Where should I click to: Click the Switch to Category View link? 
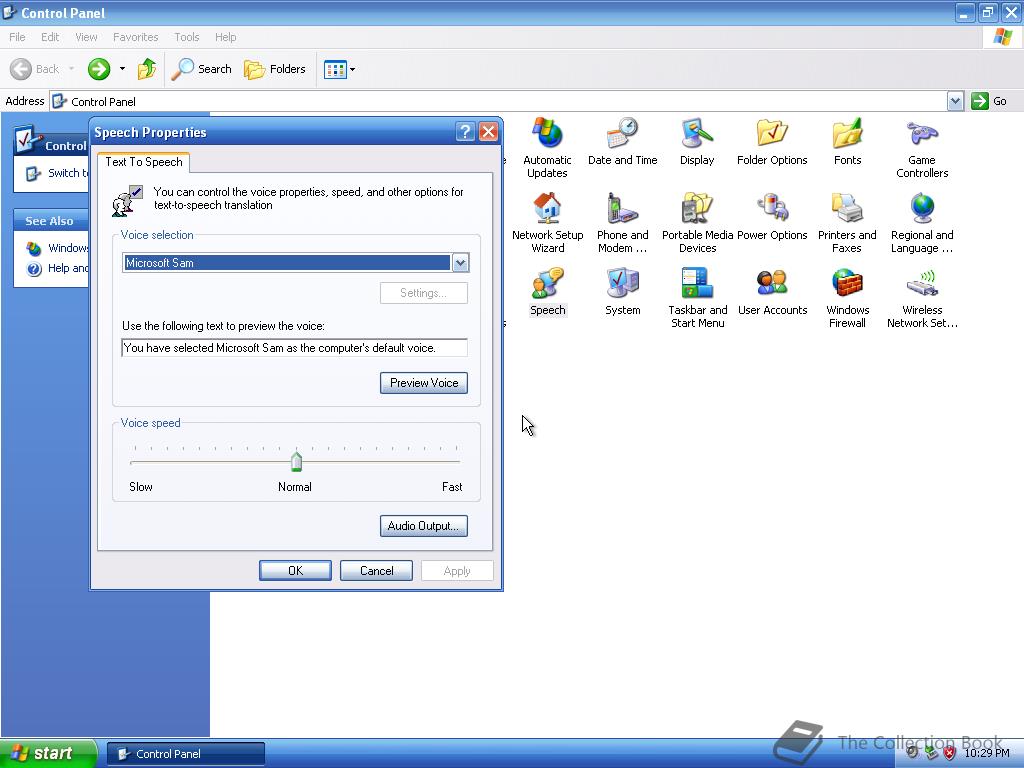57,173
